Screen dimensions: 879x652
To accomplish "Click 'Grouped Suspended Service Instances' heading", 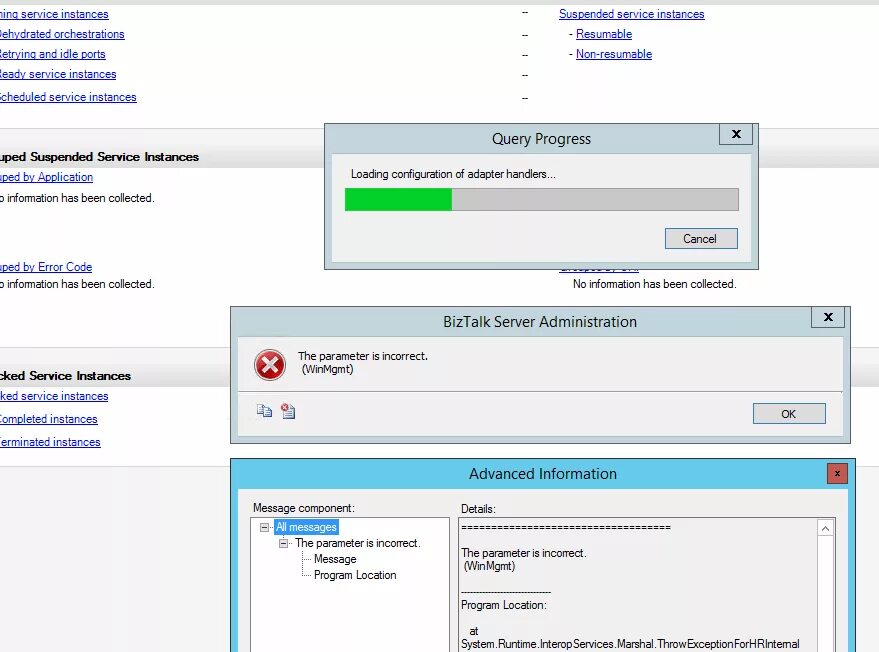I will tap(99, 157).
